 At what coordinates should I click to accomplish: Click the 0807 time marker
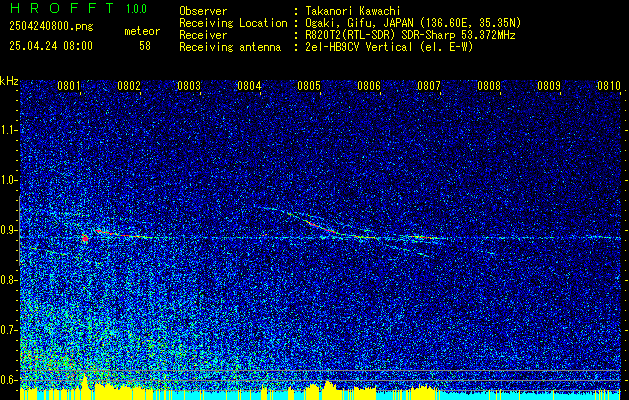tap(429, 86)
